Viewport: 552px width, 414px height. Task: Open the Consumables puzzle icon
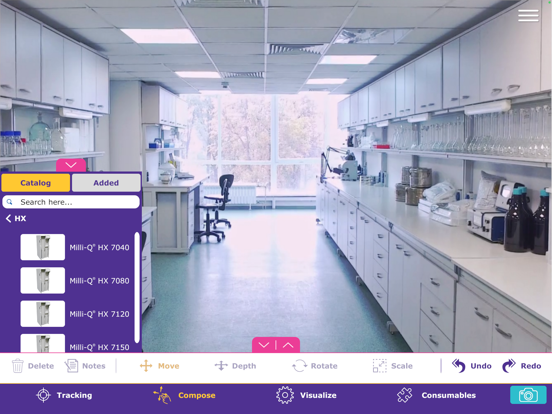[x=405, y=395]
